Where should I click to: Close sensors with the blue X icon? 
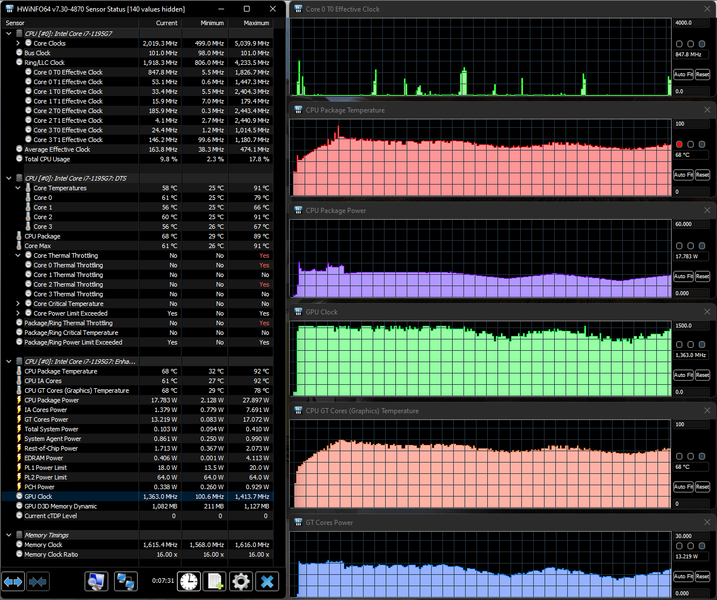click(x=266, y=581)
